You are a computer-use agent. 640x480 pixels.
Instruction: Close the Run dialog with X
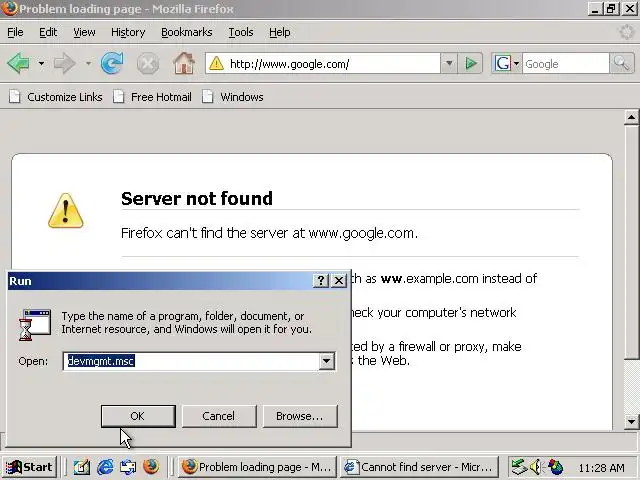point(339,280)
